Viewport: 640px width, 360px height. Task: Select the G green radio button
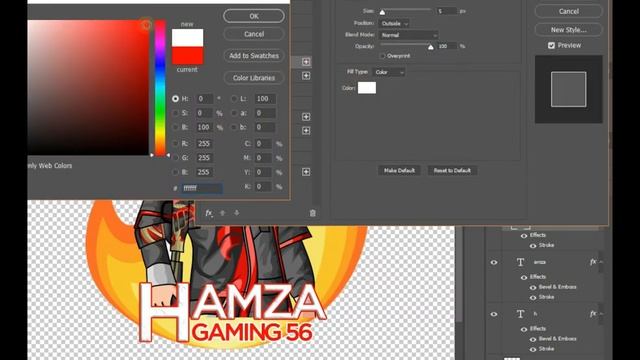click(x=176, y=158)
